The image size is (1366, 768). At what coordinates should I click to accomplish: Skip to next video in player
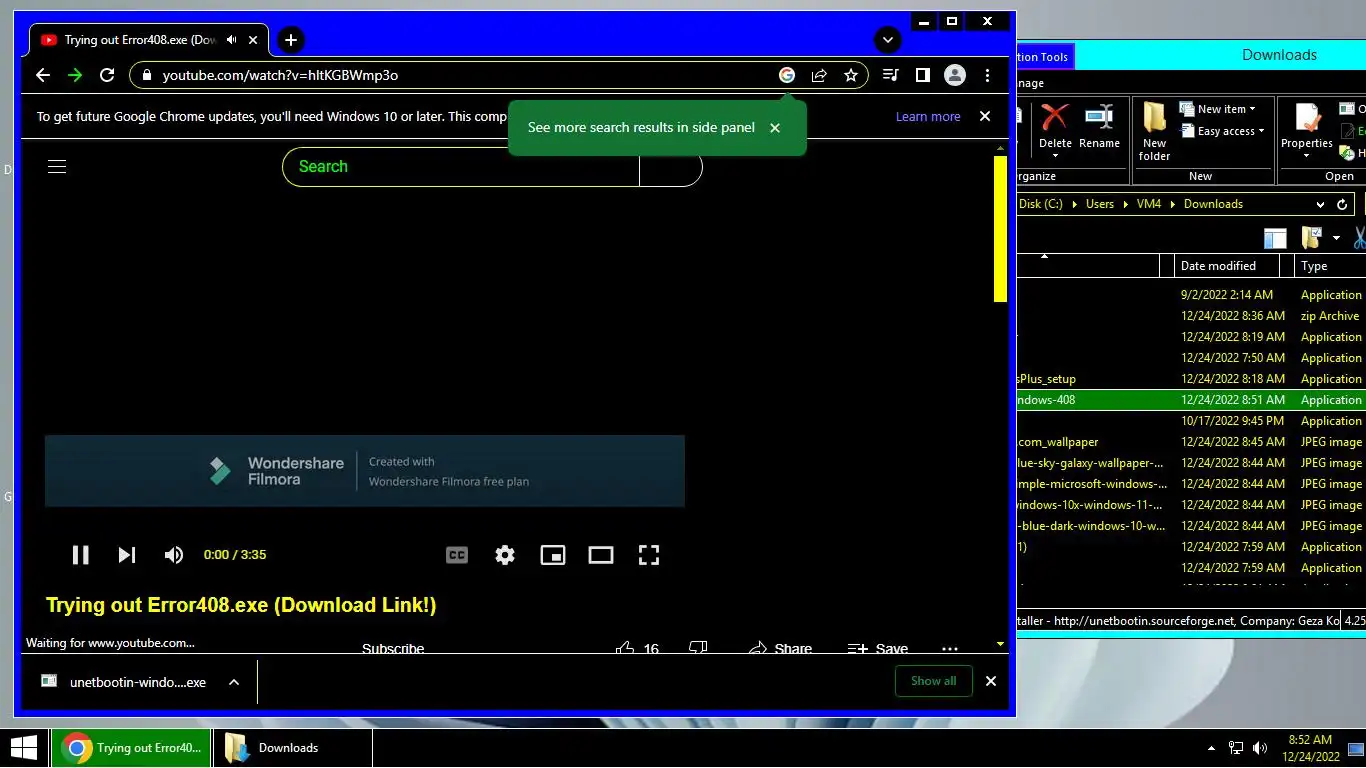click(x=127, y=555)
